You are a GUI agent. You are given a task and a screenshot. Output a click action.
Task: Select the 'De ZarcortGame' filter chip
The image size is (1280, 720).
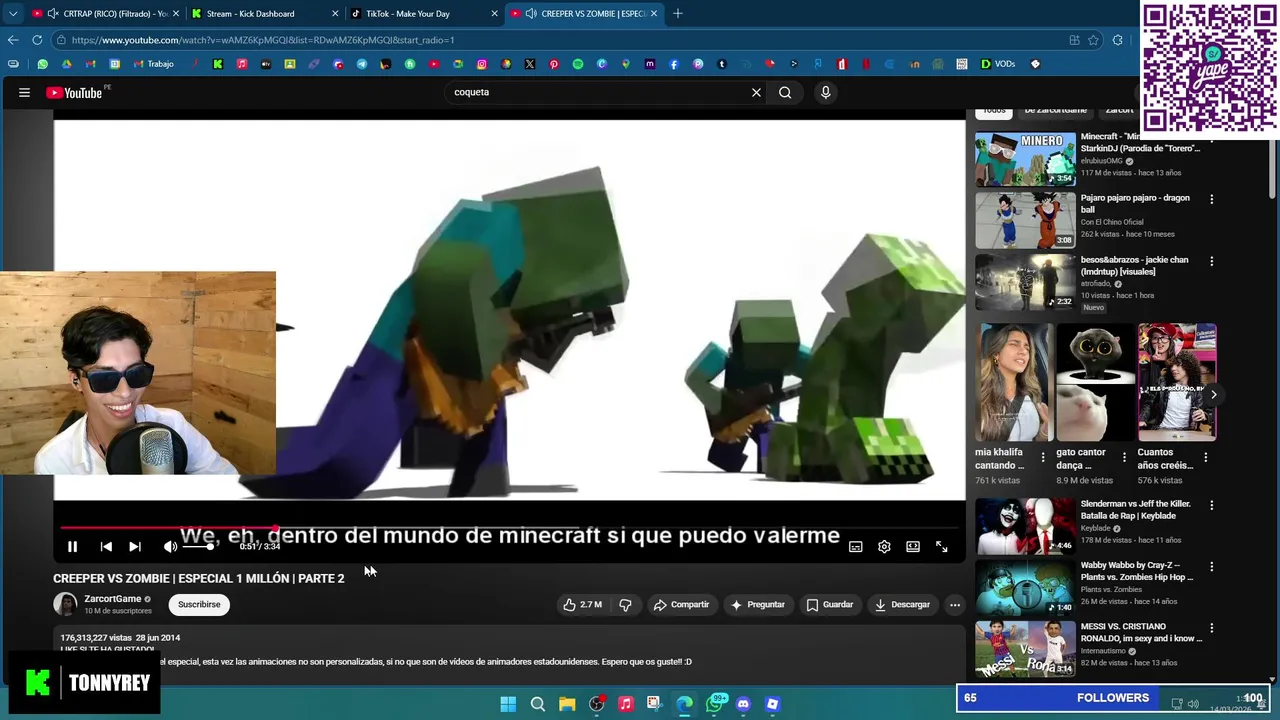1055,110
